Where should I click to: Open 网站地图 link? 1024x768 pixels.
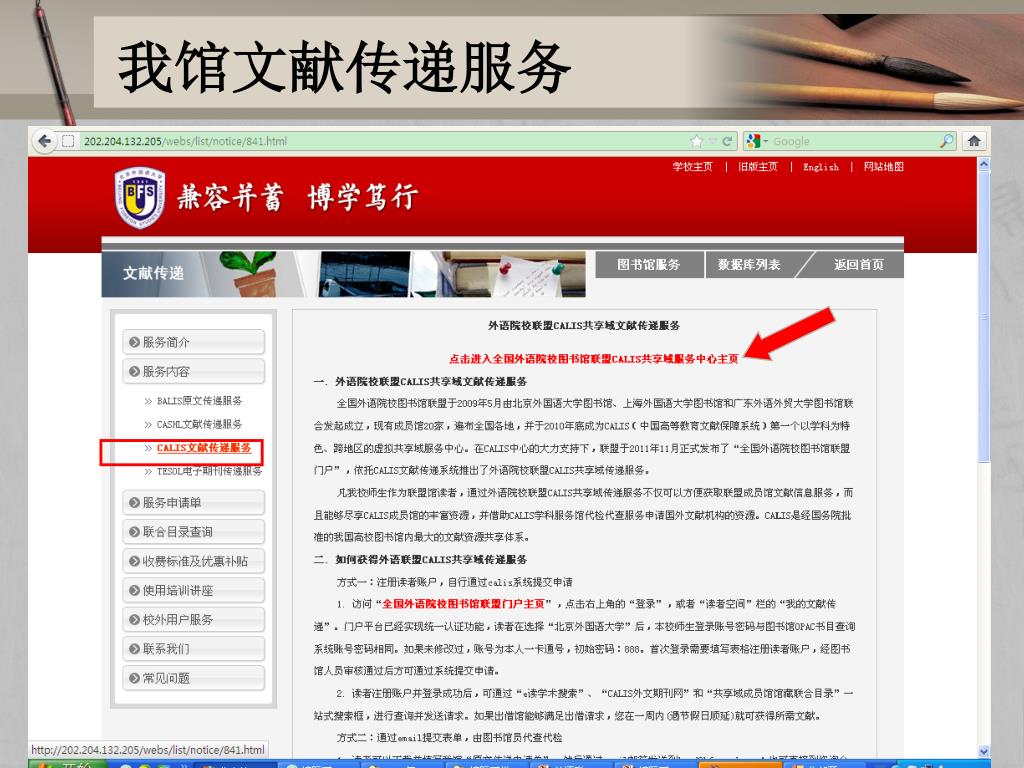point(884,167)
